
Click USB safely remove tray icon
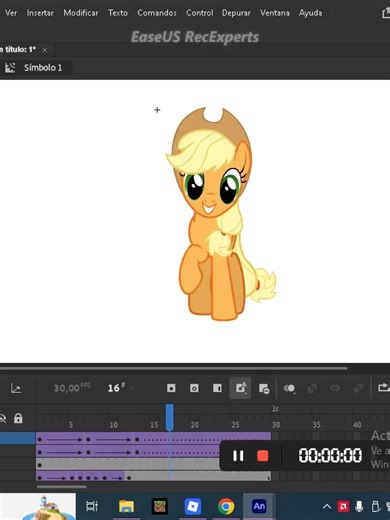375,507
